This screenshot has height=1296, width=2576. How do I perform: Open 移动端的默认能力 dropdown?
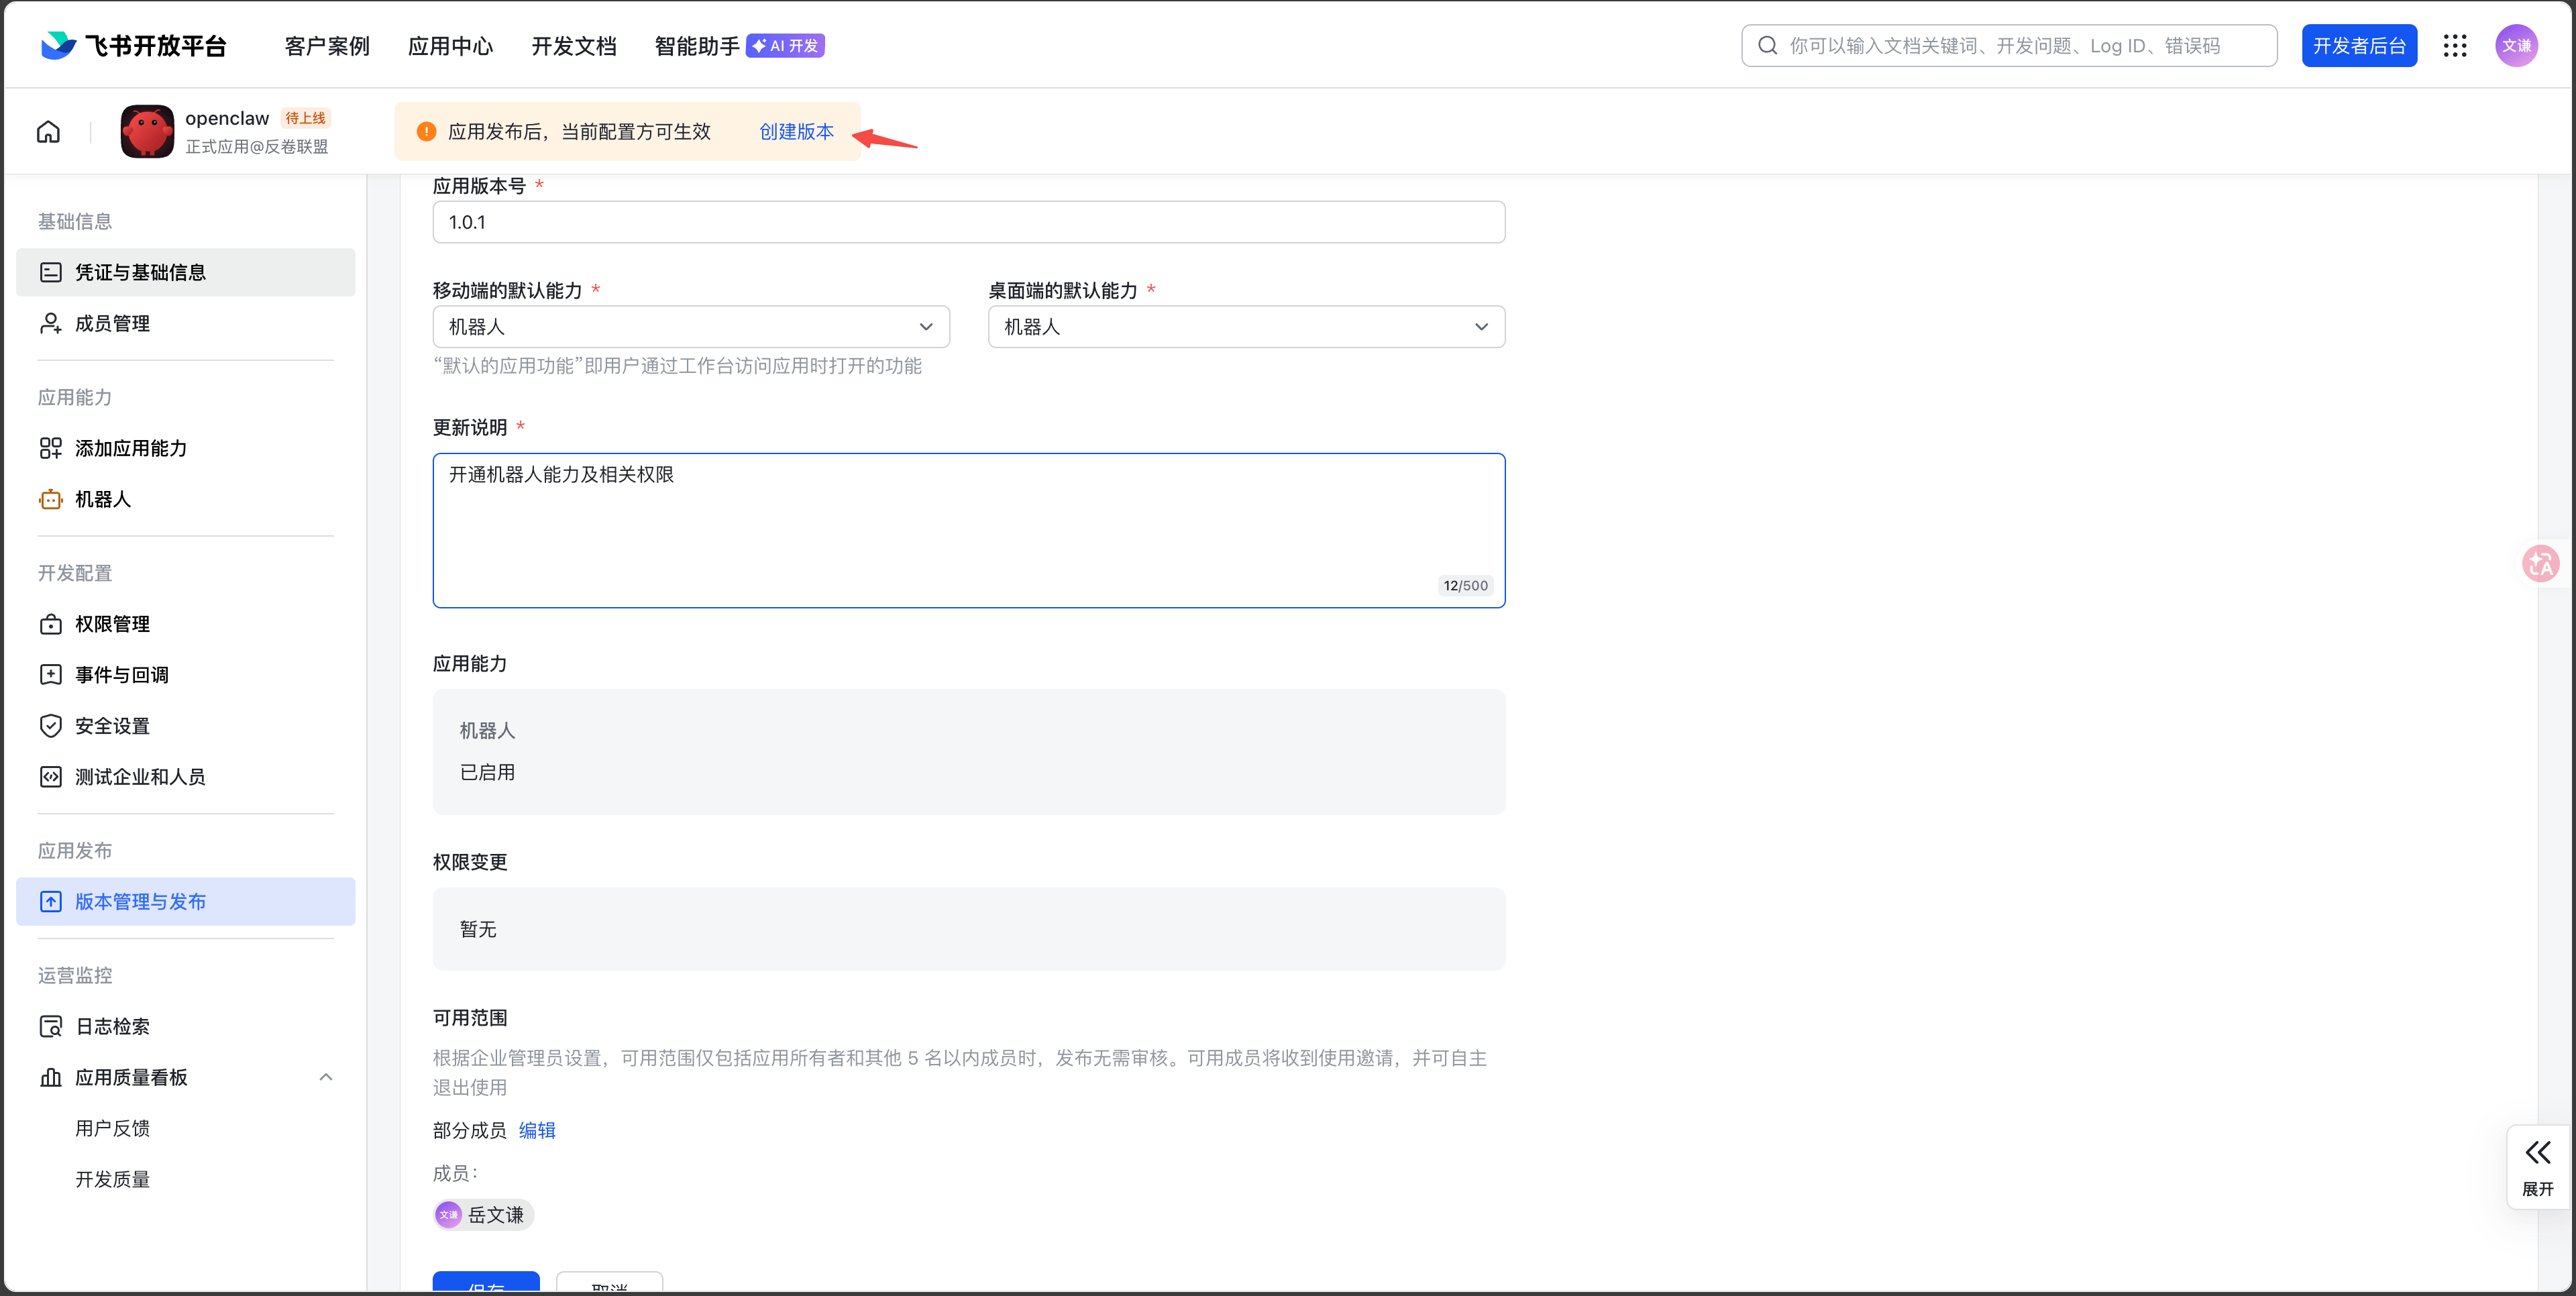pos(691,327)
